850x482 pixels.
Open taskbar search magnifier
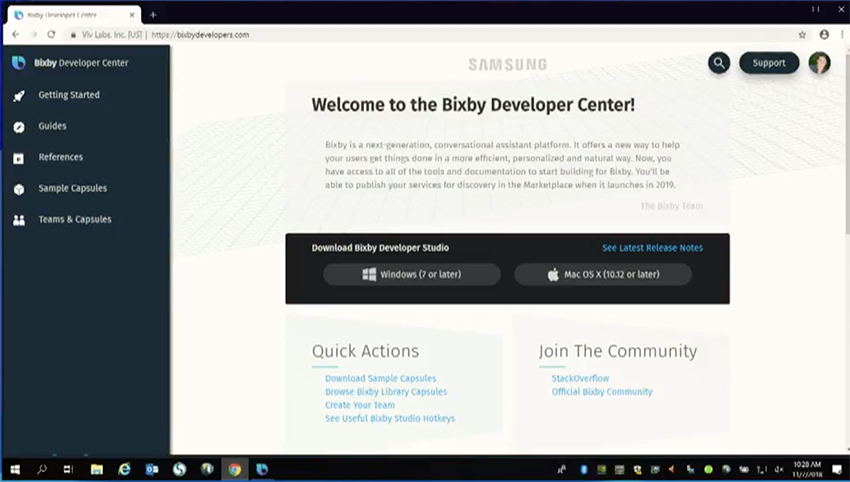(x=41, y=470)
